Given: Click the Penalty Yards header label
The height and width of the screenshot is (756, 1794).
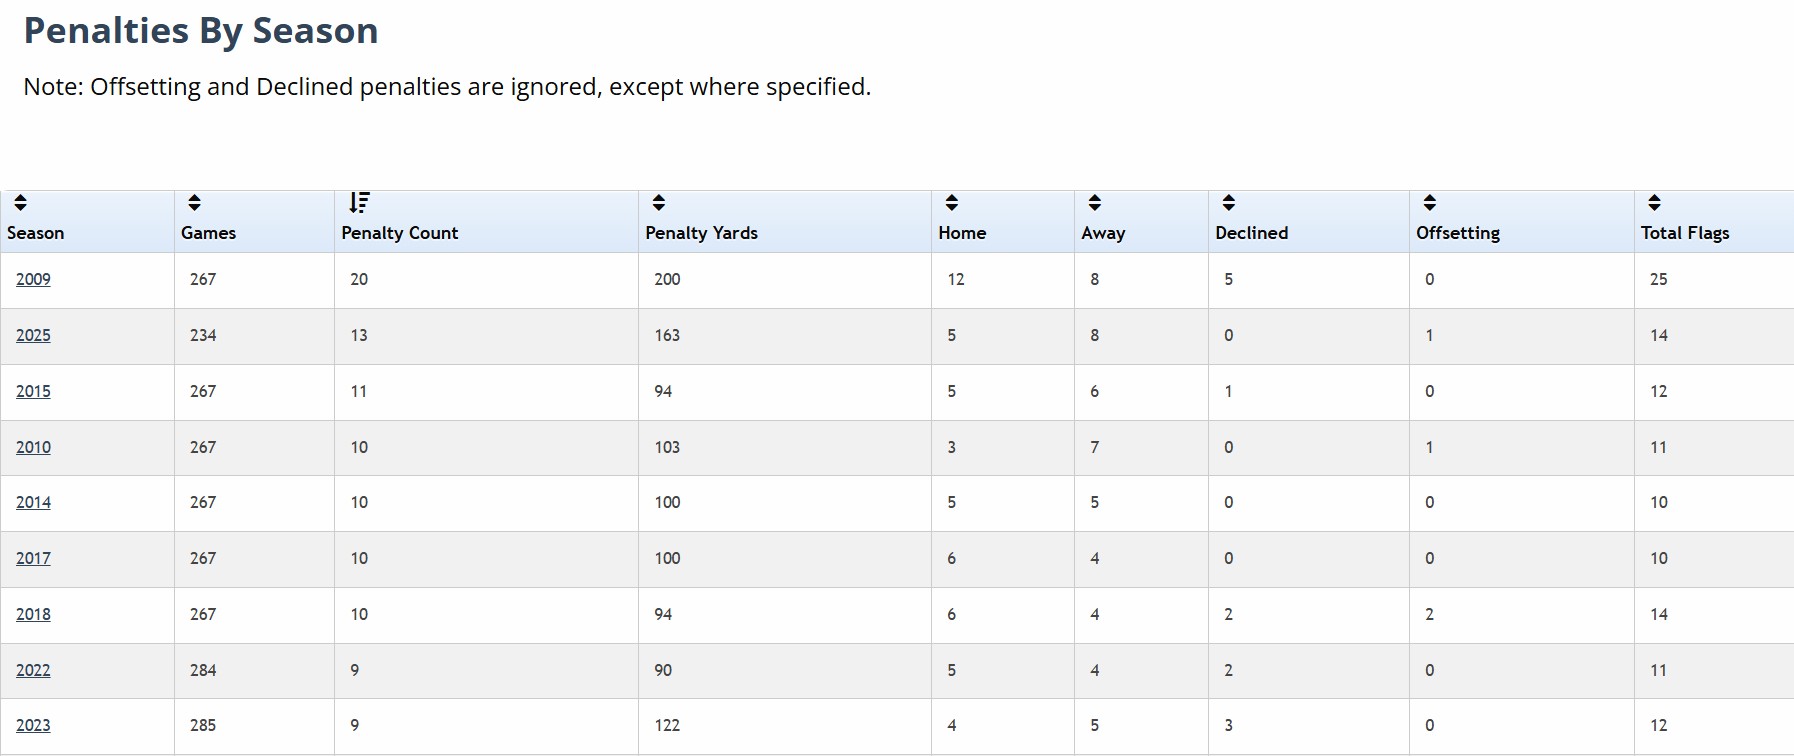Looking at the screenshot, I should 702,233.
